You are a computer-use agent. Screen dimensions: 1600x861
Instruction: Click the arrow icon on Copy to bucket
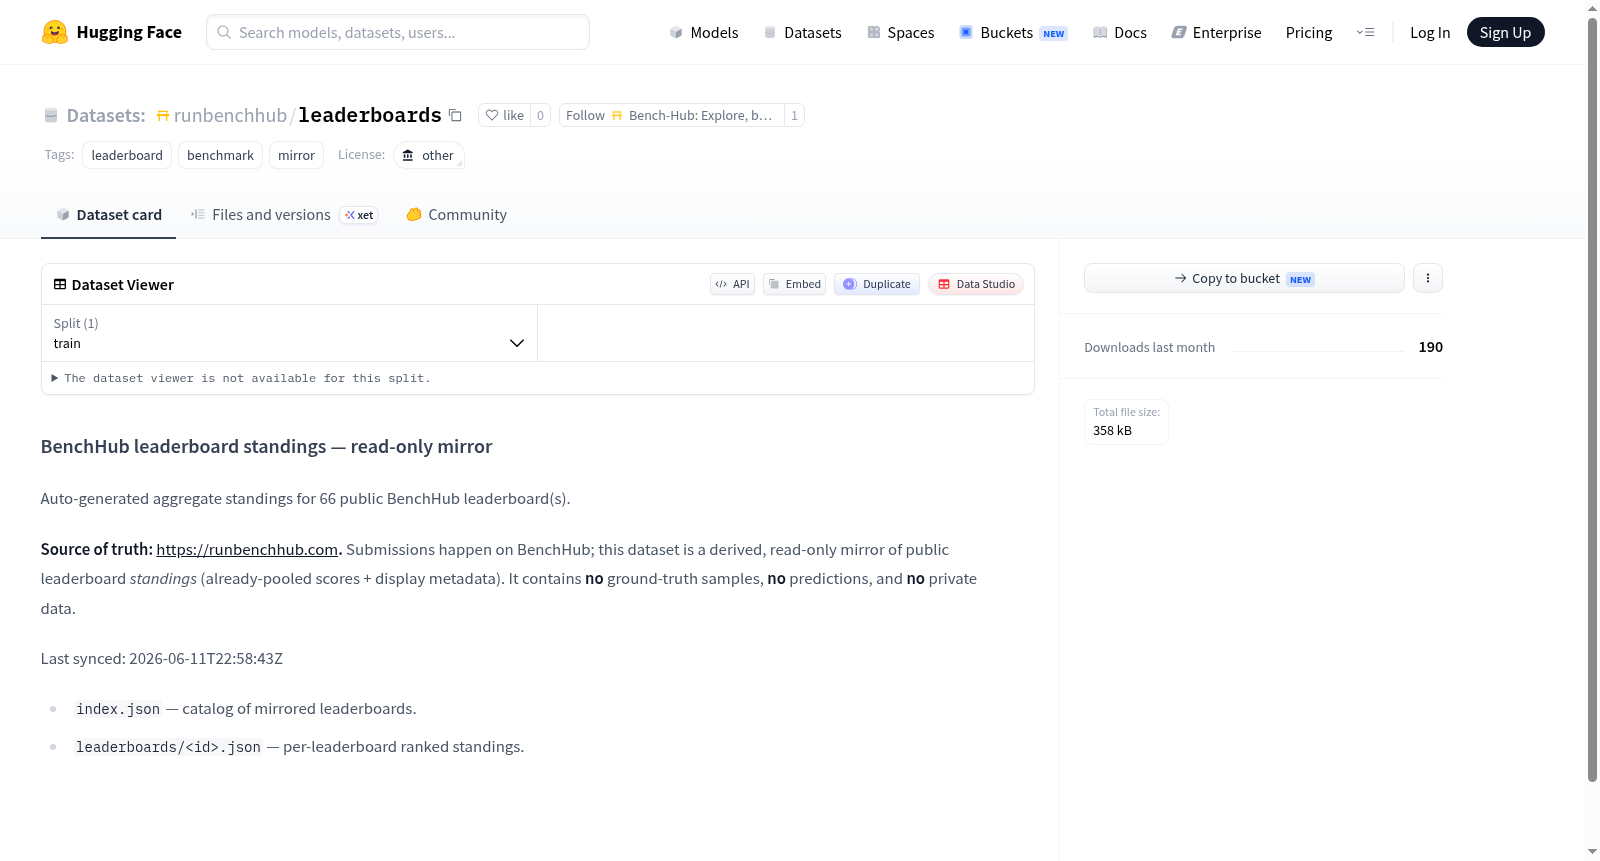pos(1181,278)
